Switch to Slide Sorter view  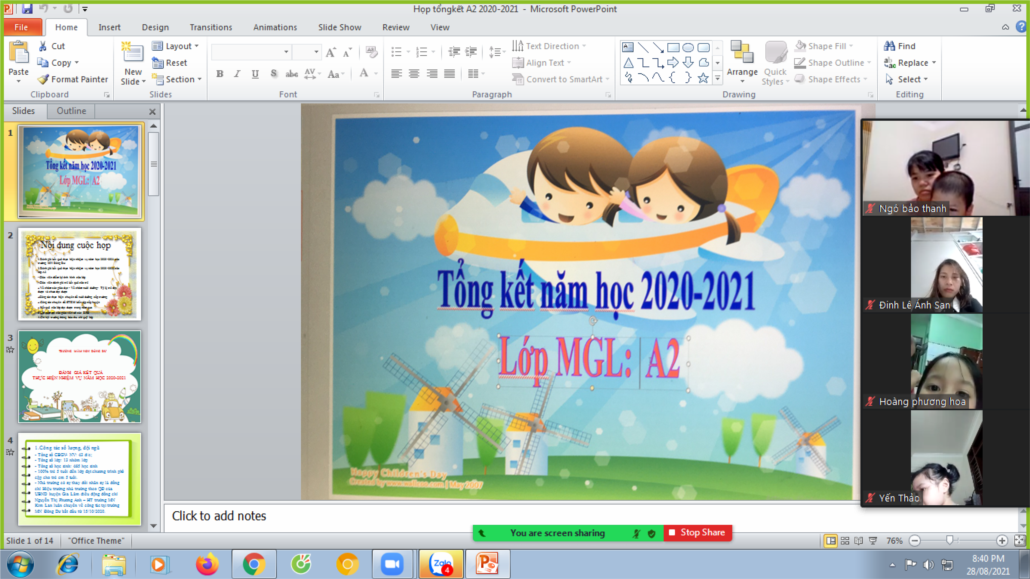(847, 541)
